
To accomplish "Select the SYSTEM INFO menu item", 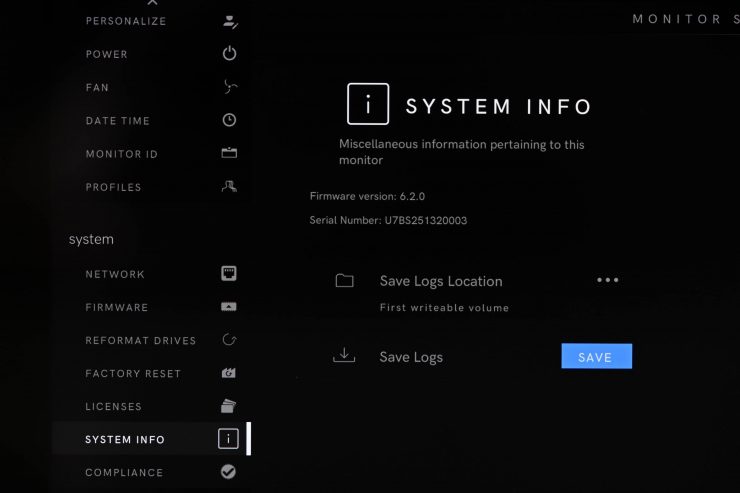I will coord(125,439).
